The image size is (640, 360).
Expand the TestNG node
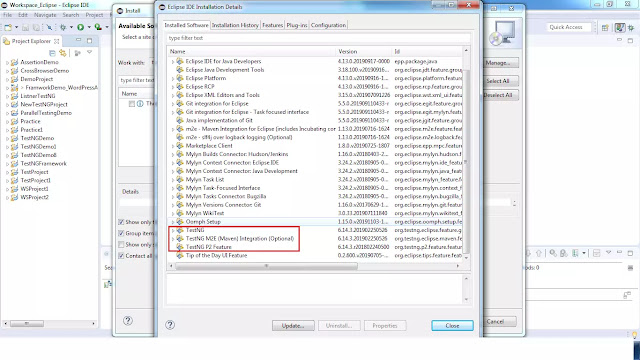point(173,230)
